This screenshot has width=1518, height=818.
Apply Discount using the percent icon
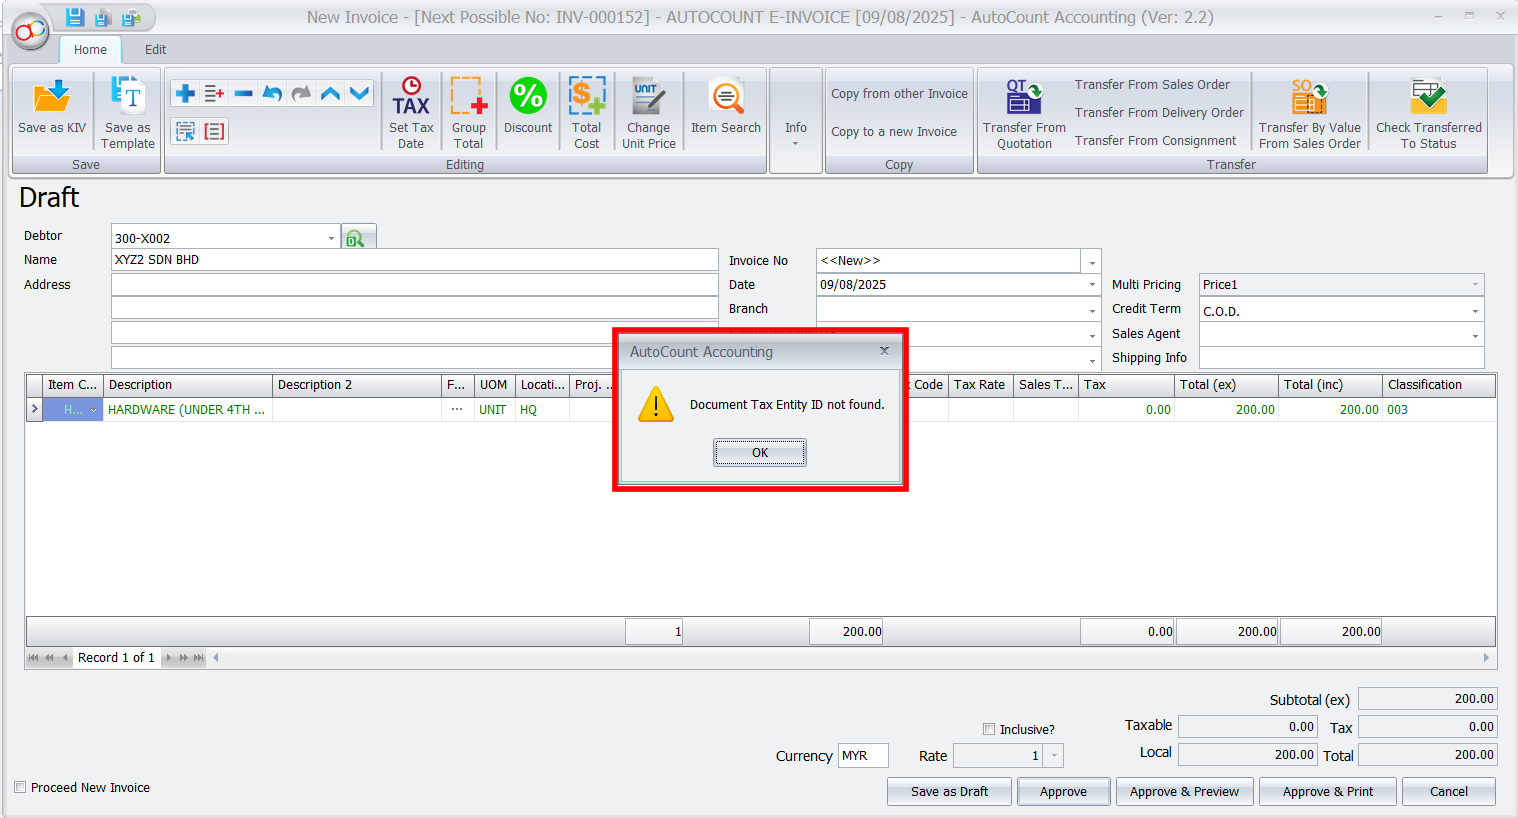(x=528, y=98)
